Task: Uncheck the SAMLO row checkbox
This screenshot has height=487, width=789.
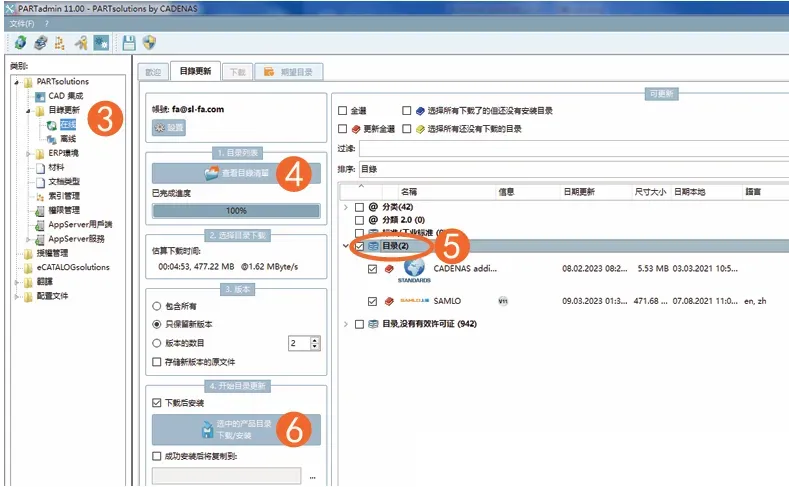Action: coord(372,301)
